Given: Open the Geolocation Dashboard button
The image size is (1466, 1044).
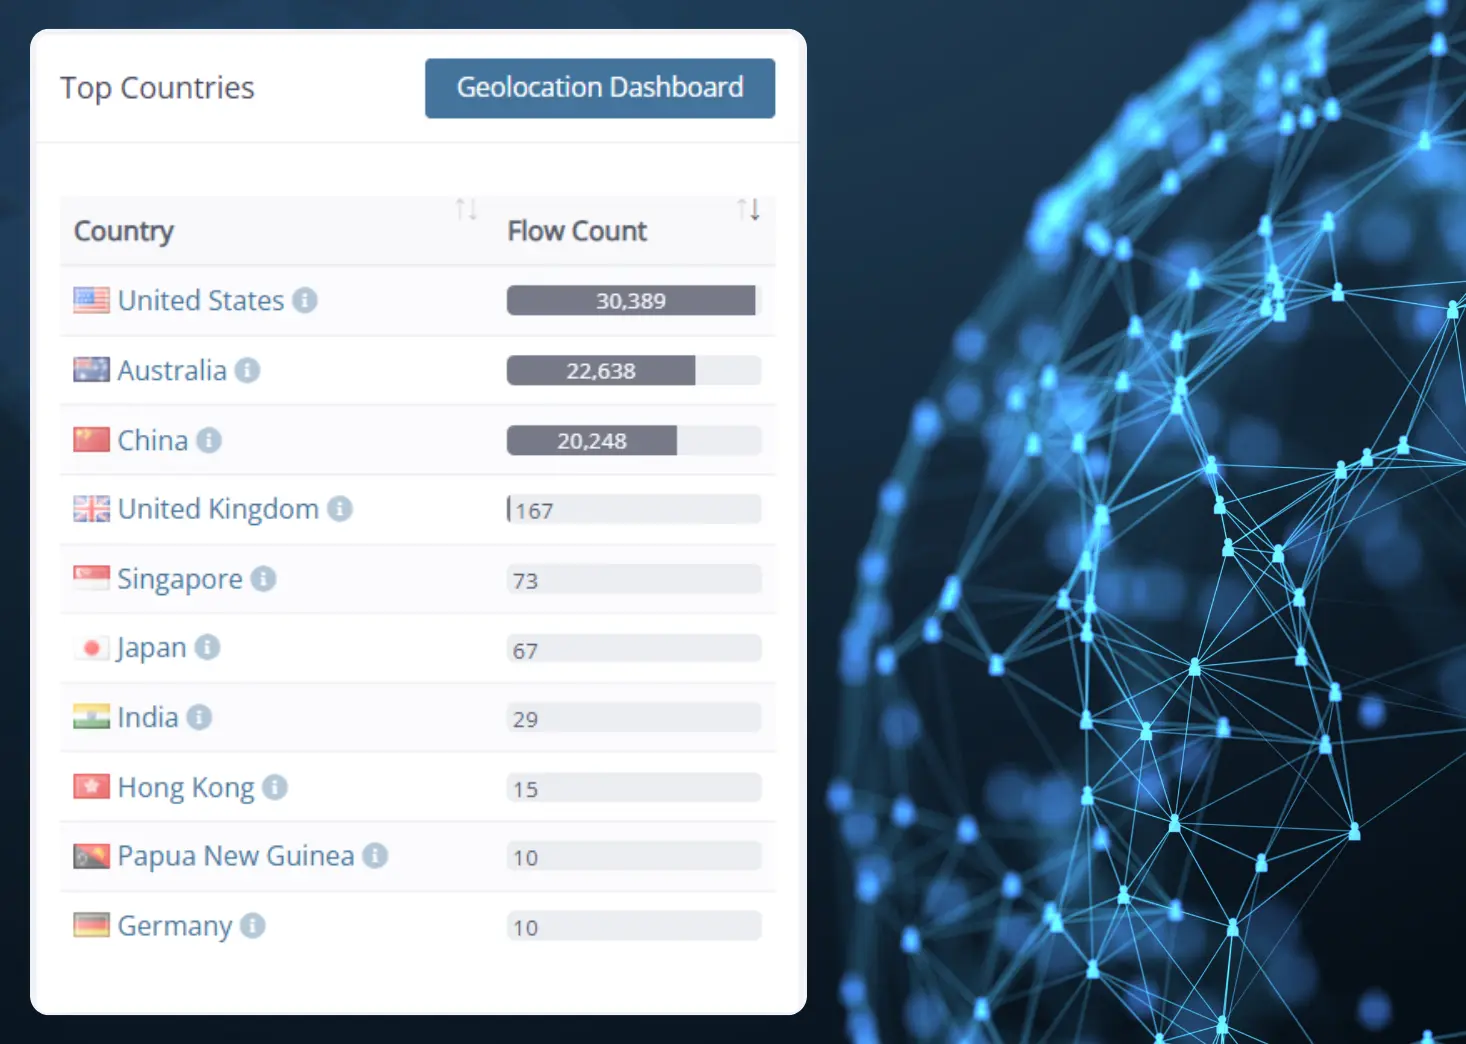Looking at the screenshot, I should [x=599, y=88].
